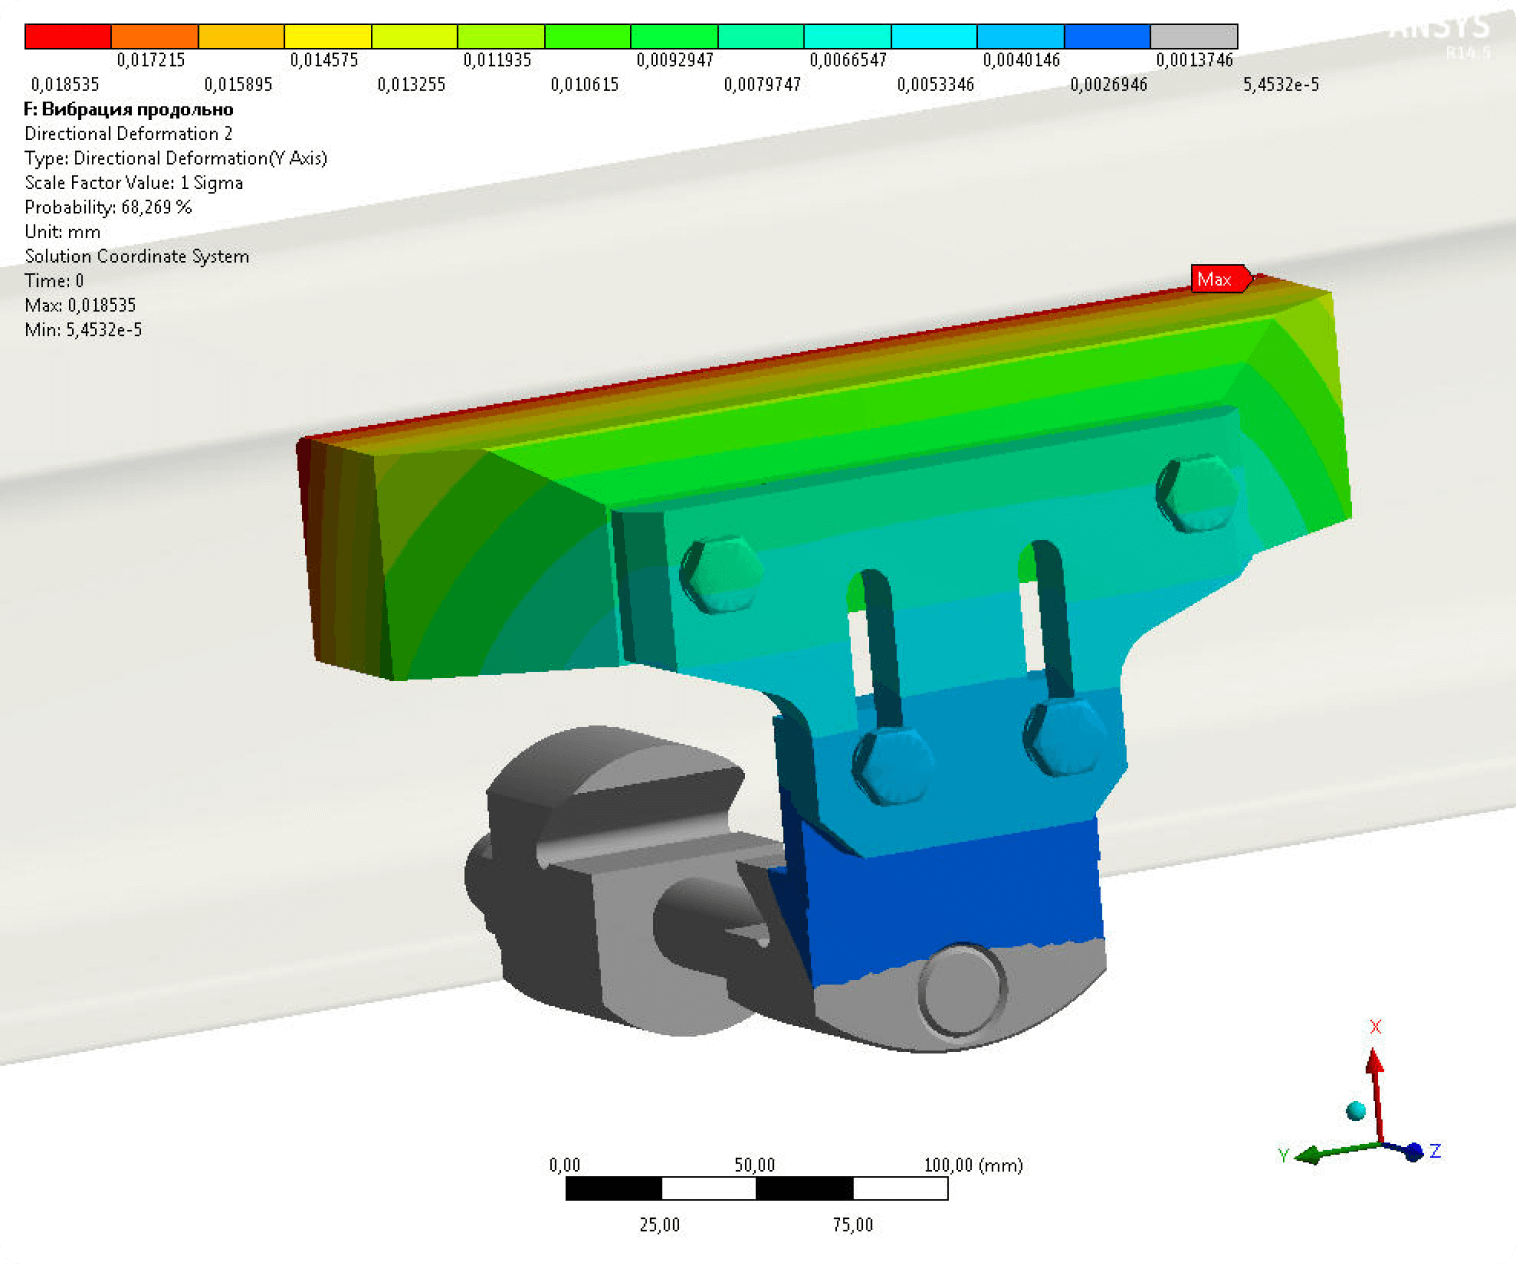Select the pure yellow legend band below 0,014575

tap(328, 37)
